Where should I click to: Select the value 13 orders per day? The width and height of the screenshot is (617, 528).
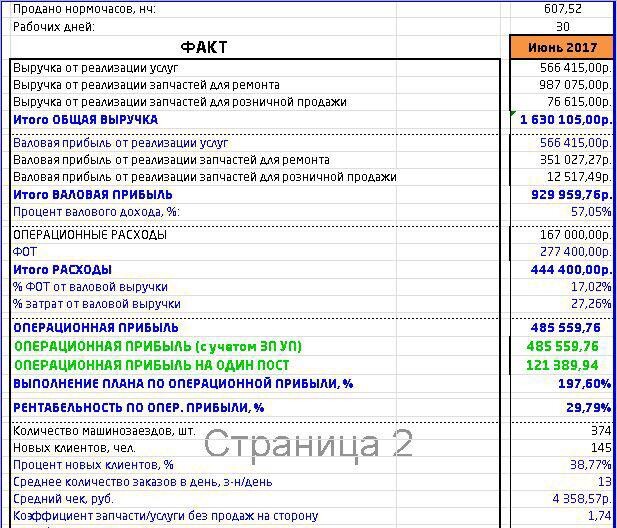[x=605, y=482]
